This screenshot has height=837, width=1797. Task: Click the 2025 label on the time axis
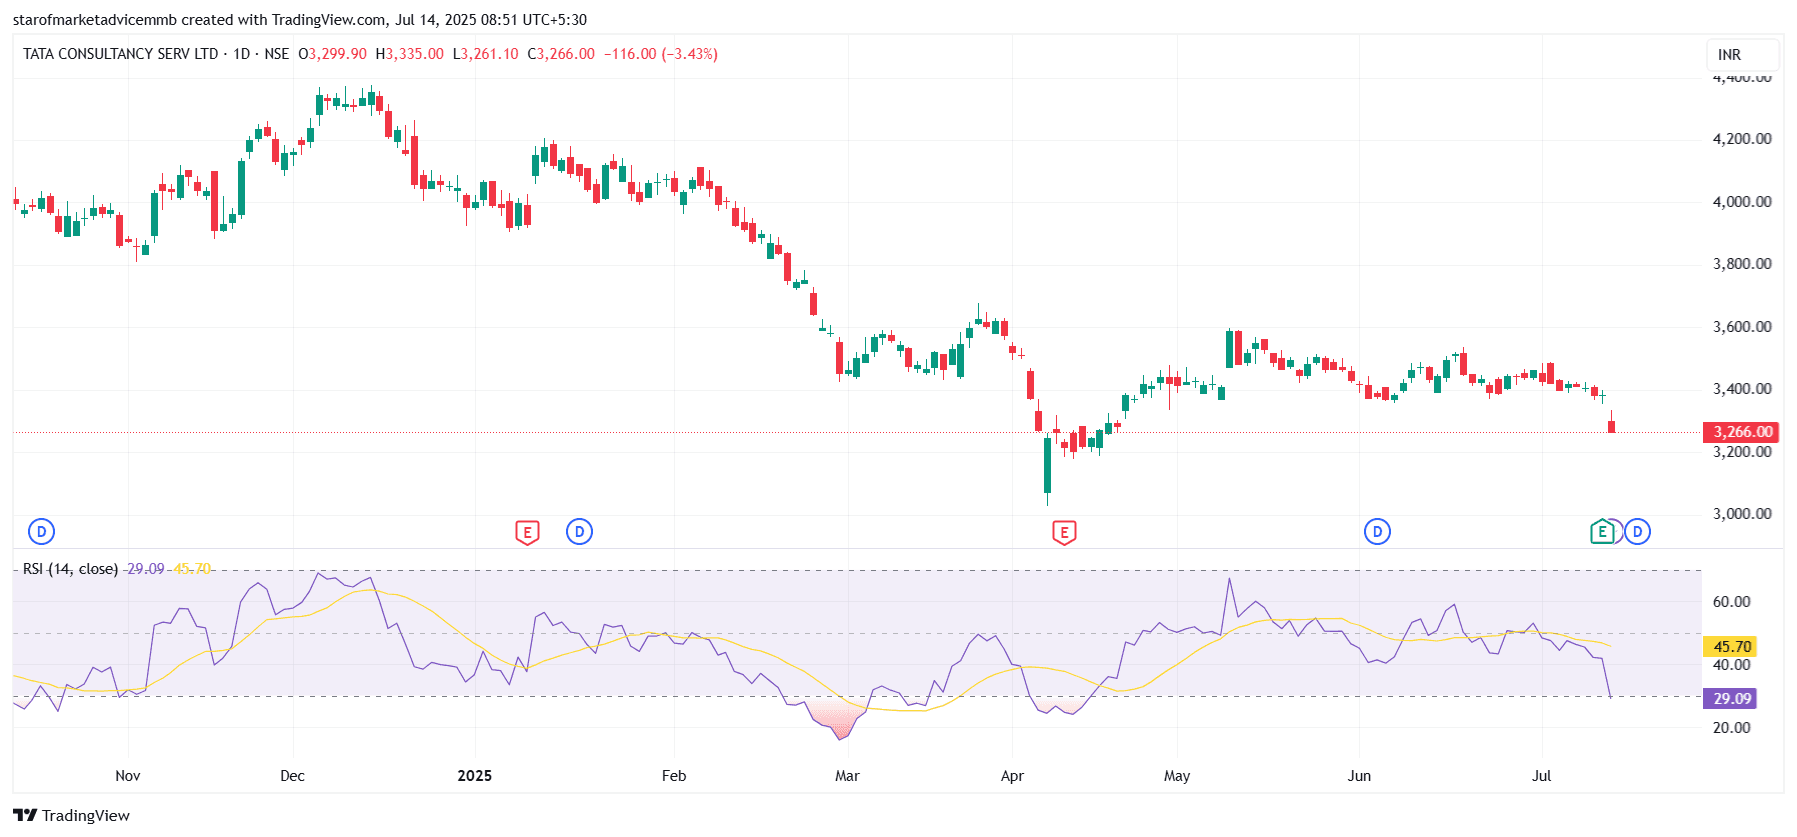[x=475, y=776]
